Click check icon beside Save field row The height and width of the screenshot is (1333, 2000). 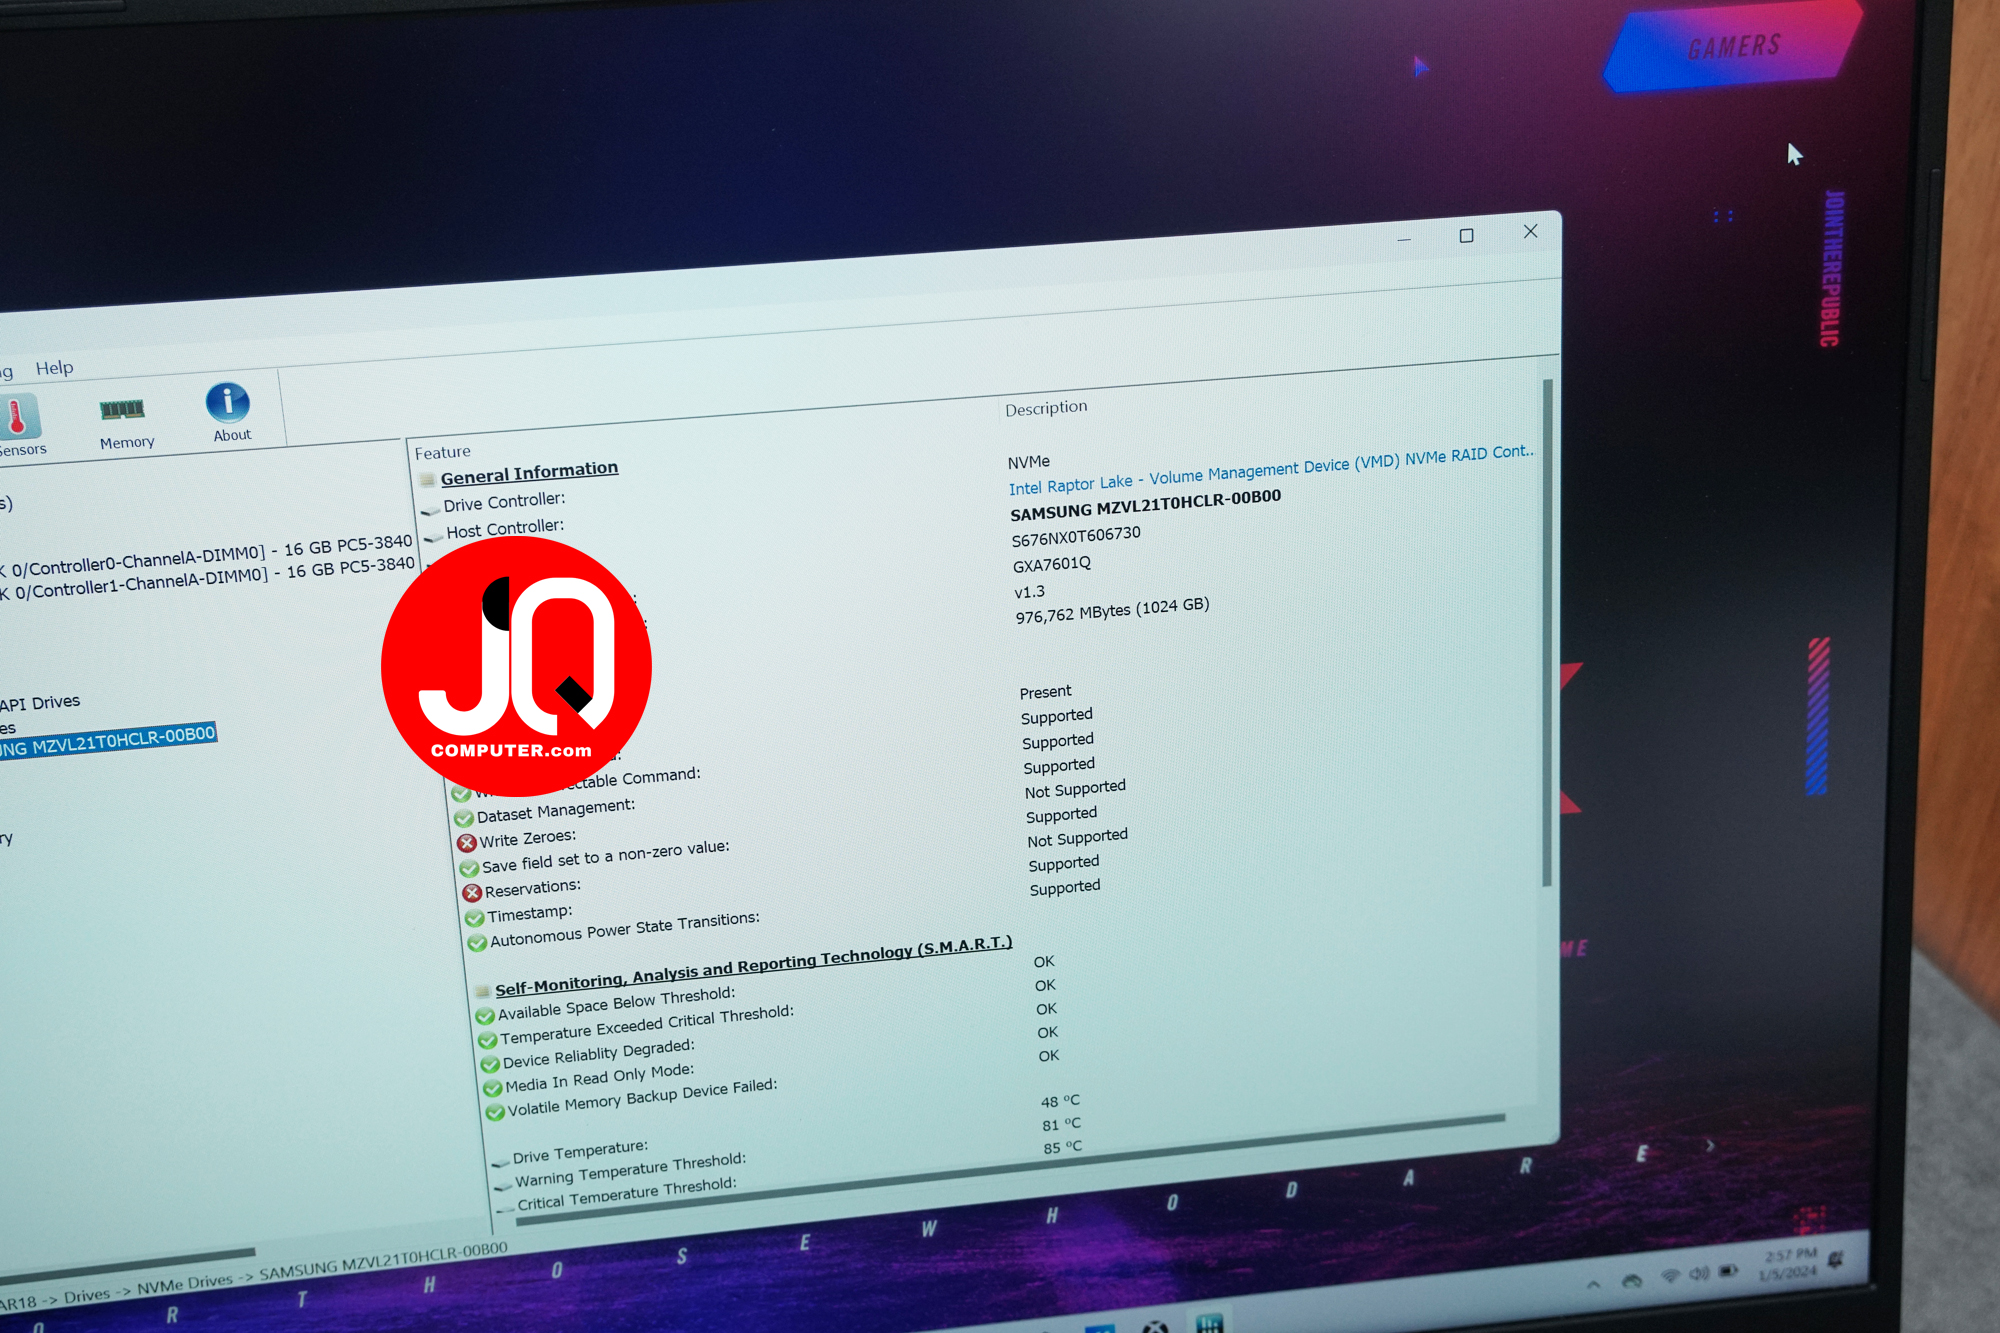click(x=469, y=868)
